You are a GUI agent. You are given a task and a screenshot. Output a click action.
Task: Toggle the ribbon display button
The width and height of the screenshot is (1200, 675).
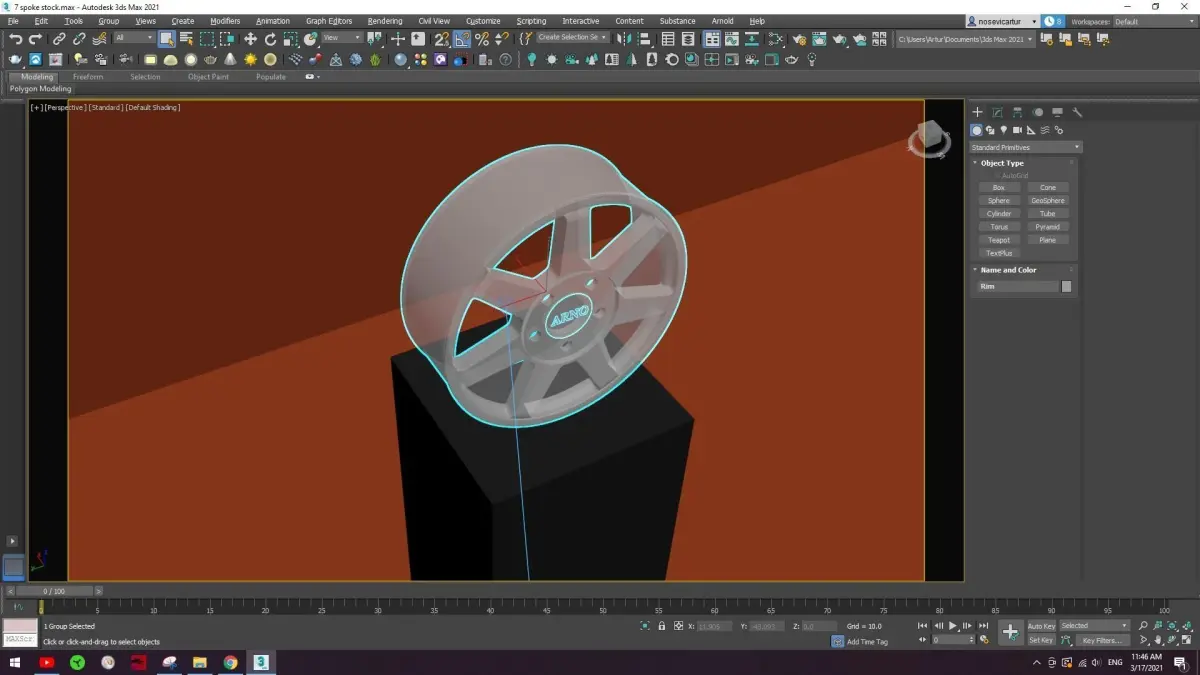711,38
